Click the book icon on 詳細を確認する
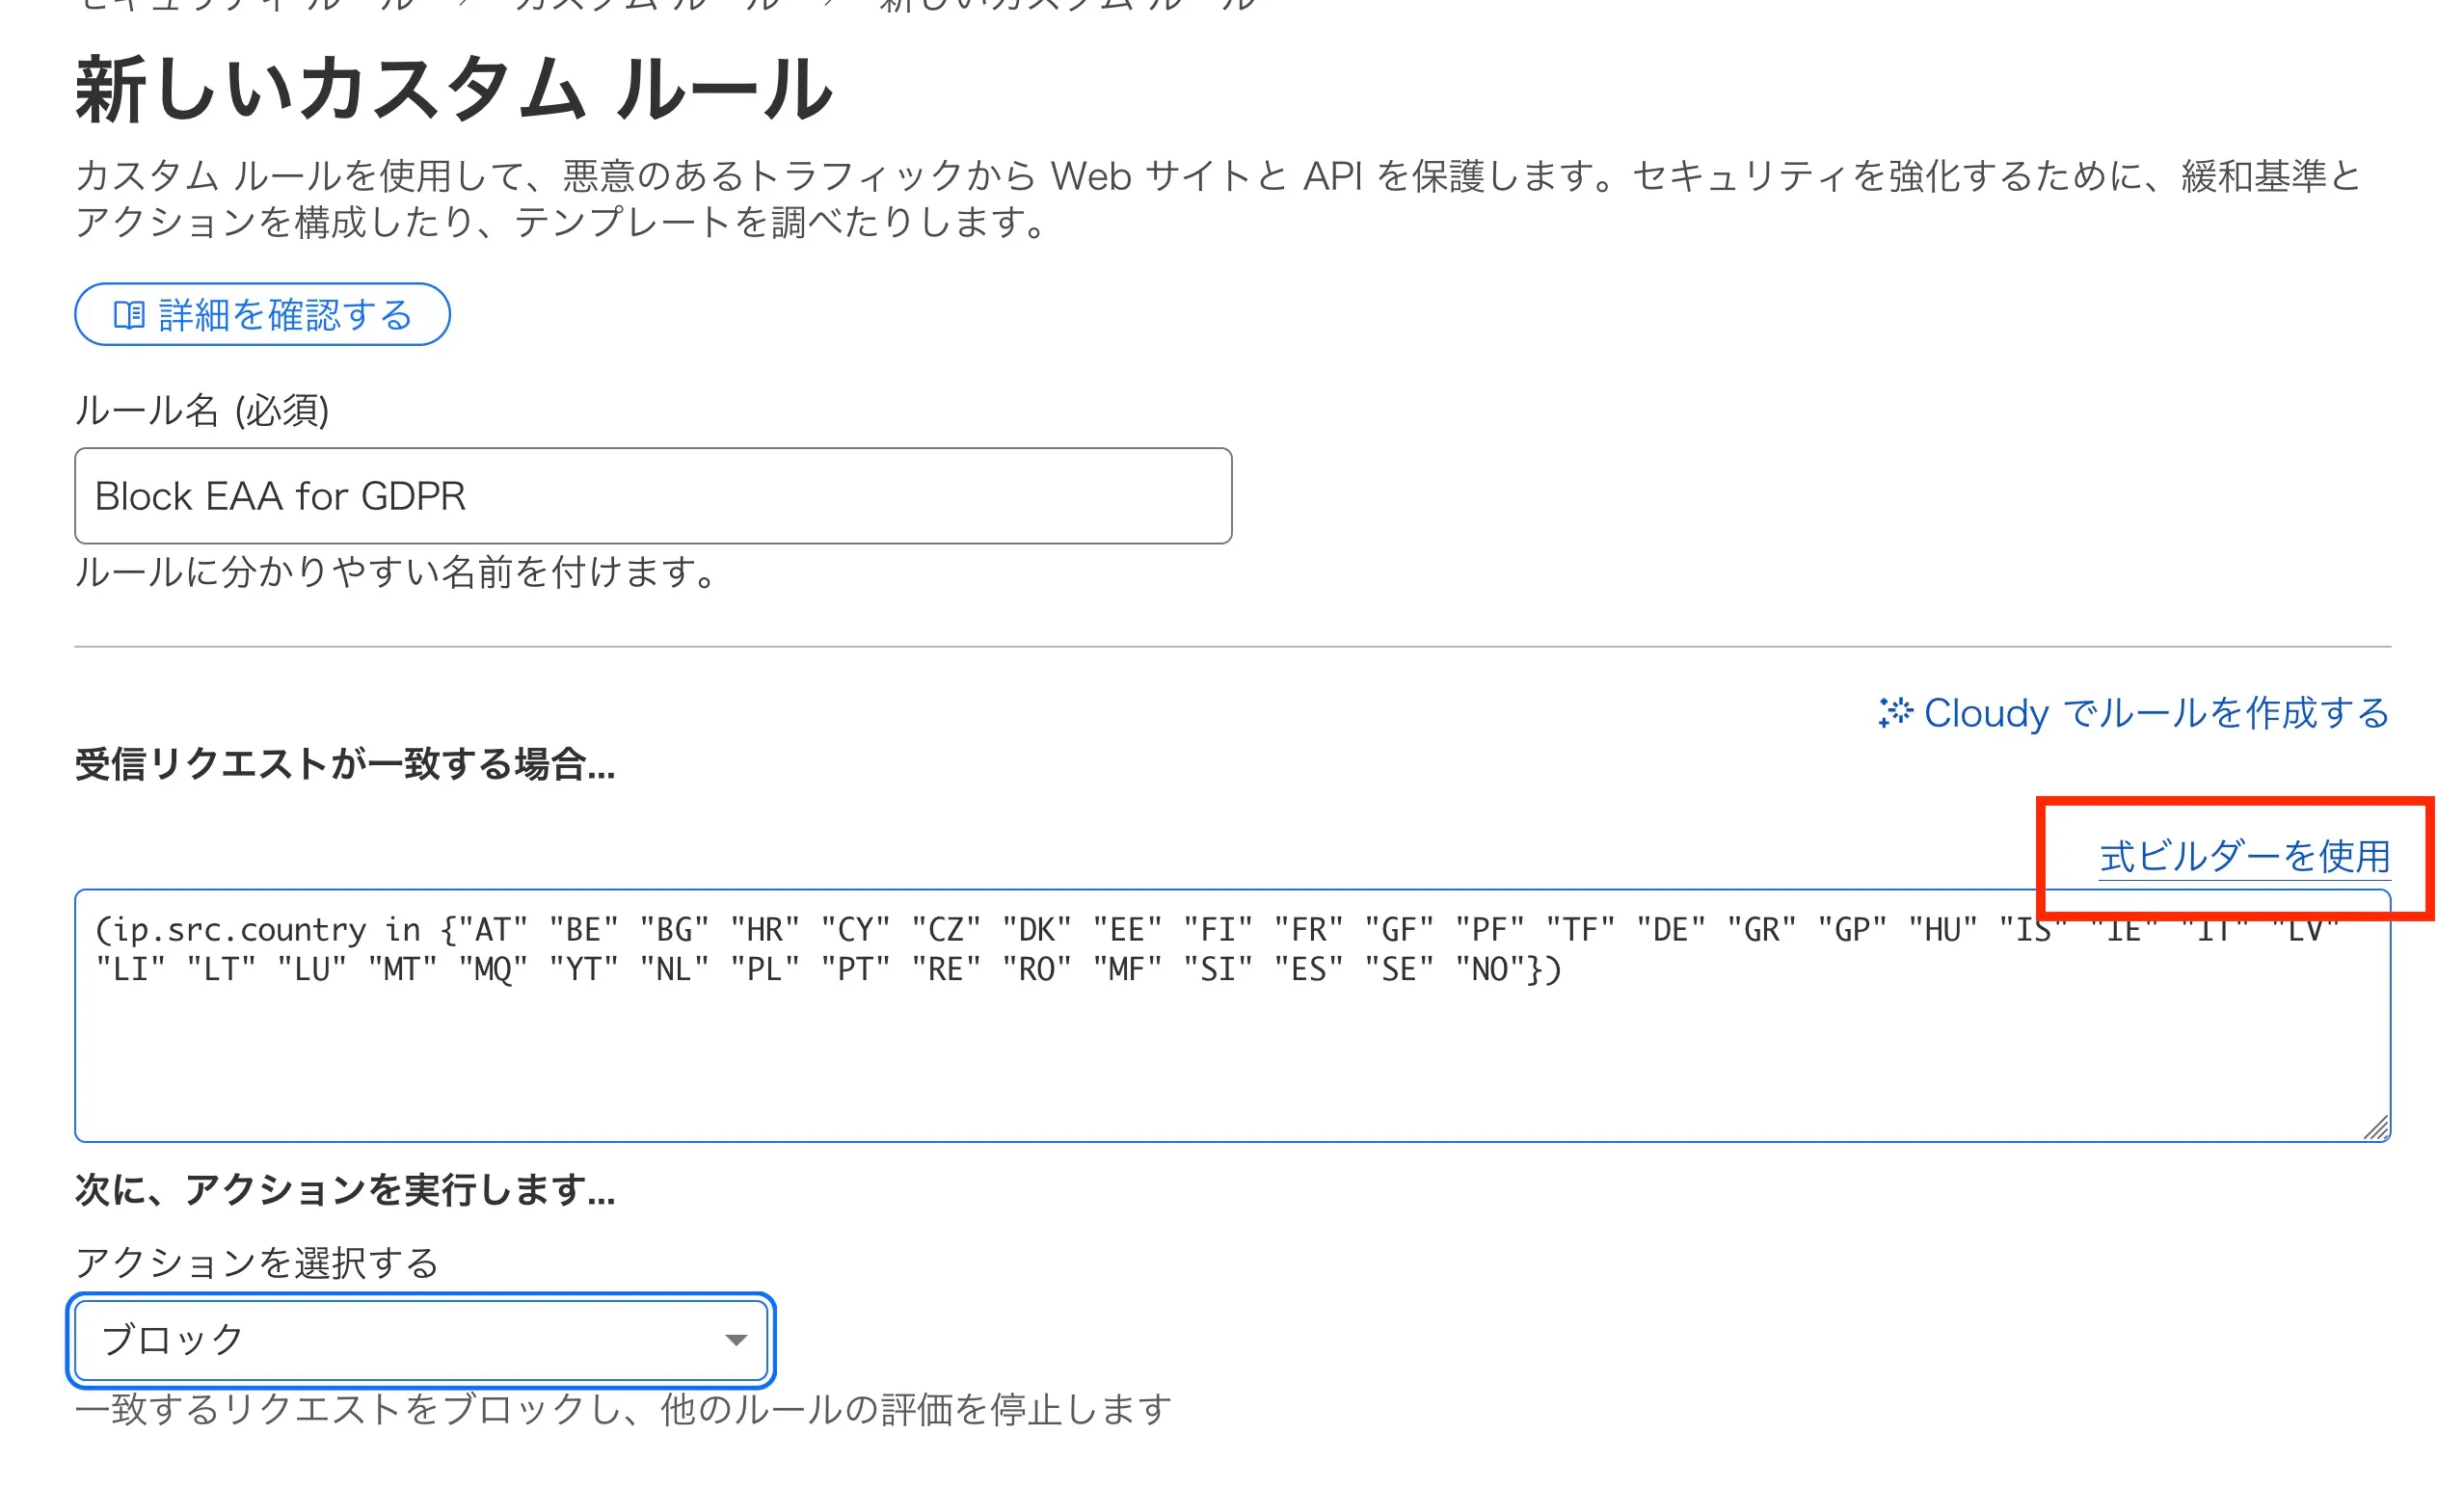Viewport: 2464px width, 1488px height. [x=130, y=313]
